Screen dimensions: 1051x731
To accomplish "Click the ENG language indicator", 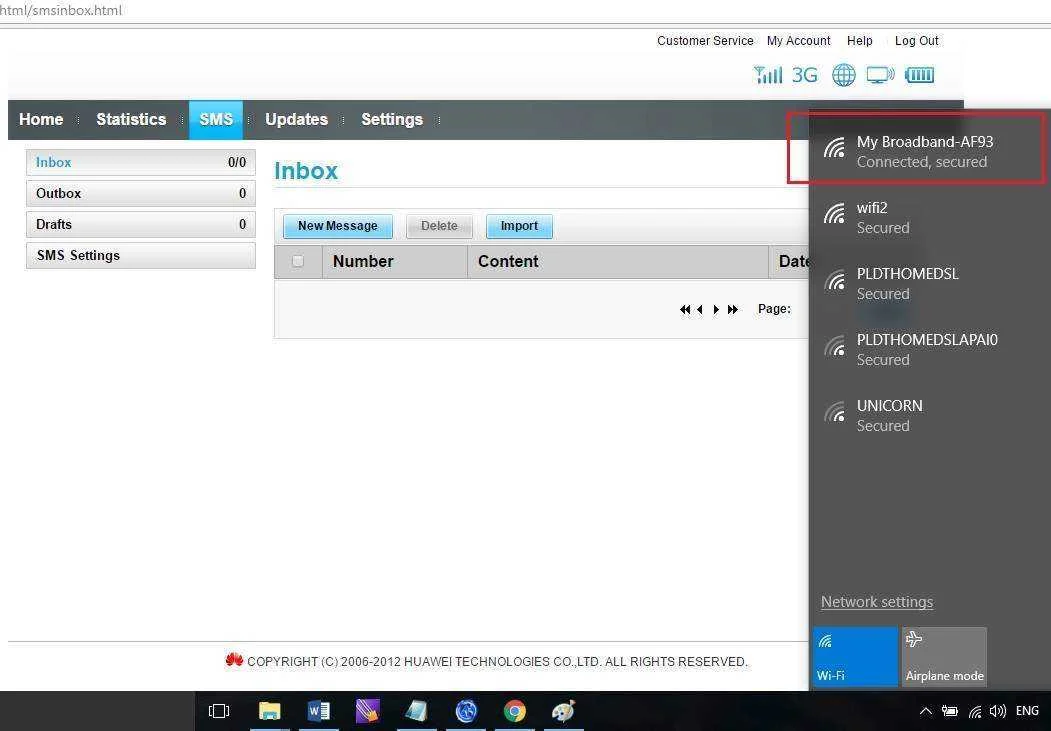I will (x=1028, y=711).
